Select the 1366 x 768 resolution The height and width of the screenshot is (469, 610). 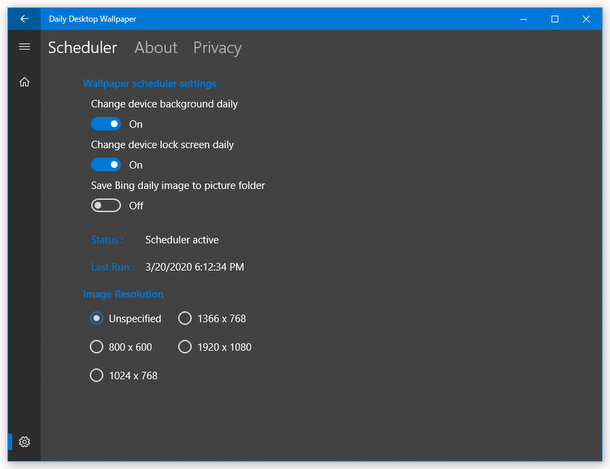coord(212,318)
